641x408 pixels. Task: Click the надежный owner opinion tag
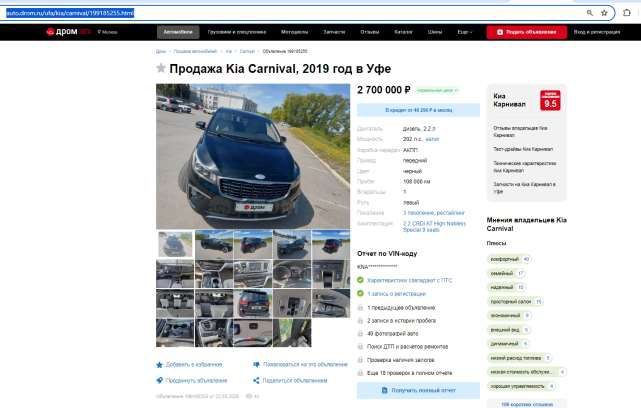(507, 287)
